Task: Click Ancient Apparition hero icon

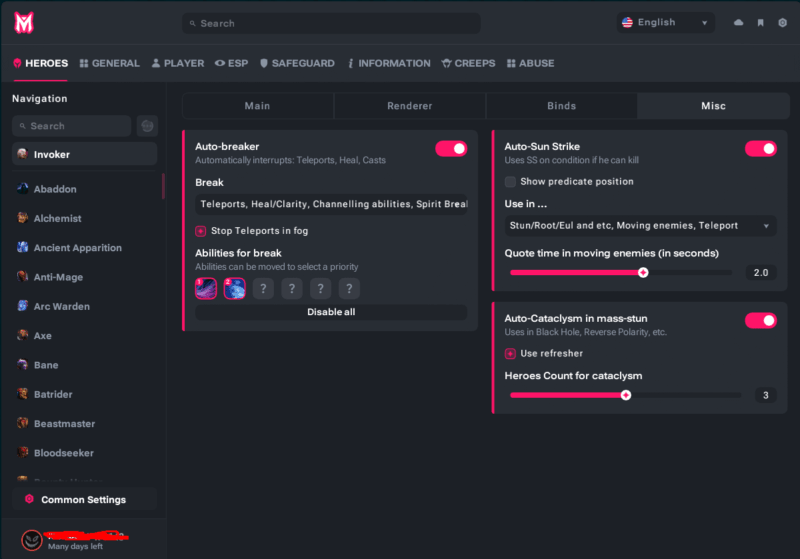Action: point(22,247)
